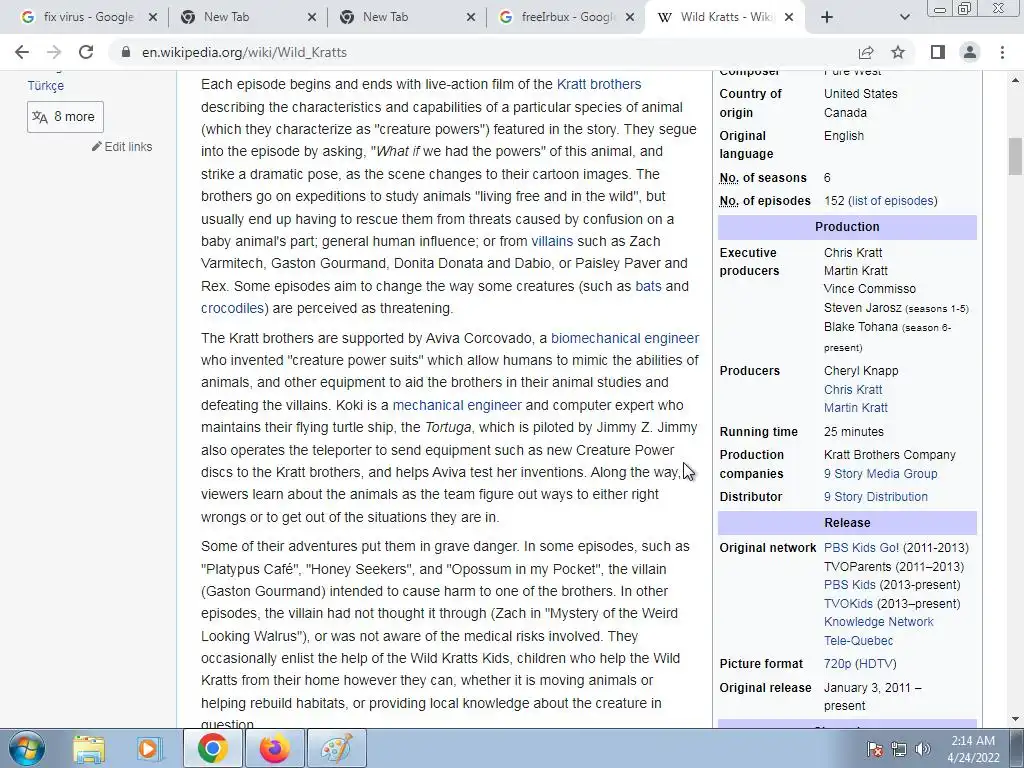Viewport: 1024px width, 768px height.
Task: Follow the 'villains' link
Action: (552, 241)
